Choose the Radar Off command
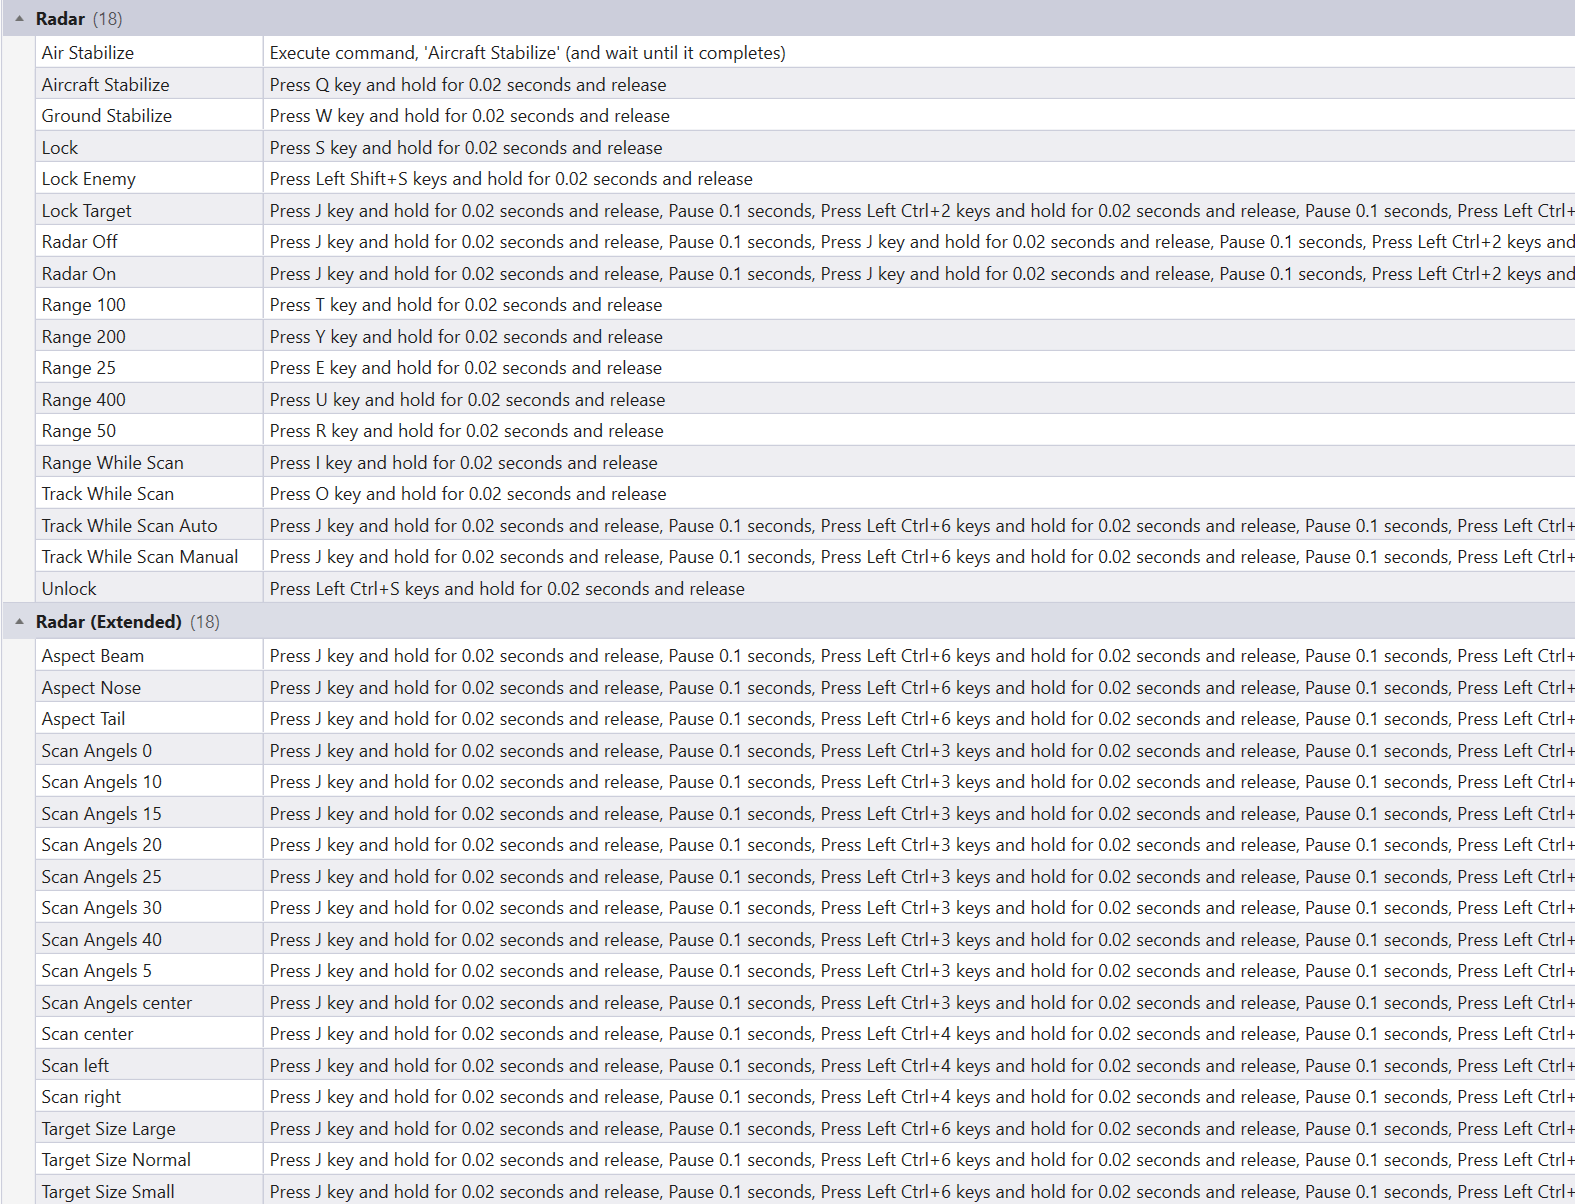 coord(79,242)
